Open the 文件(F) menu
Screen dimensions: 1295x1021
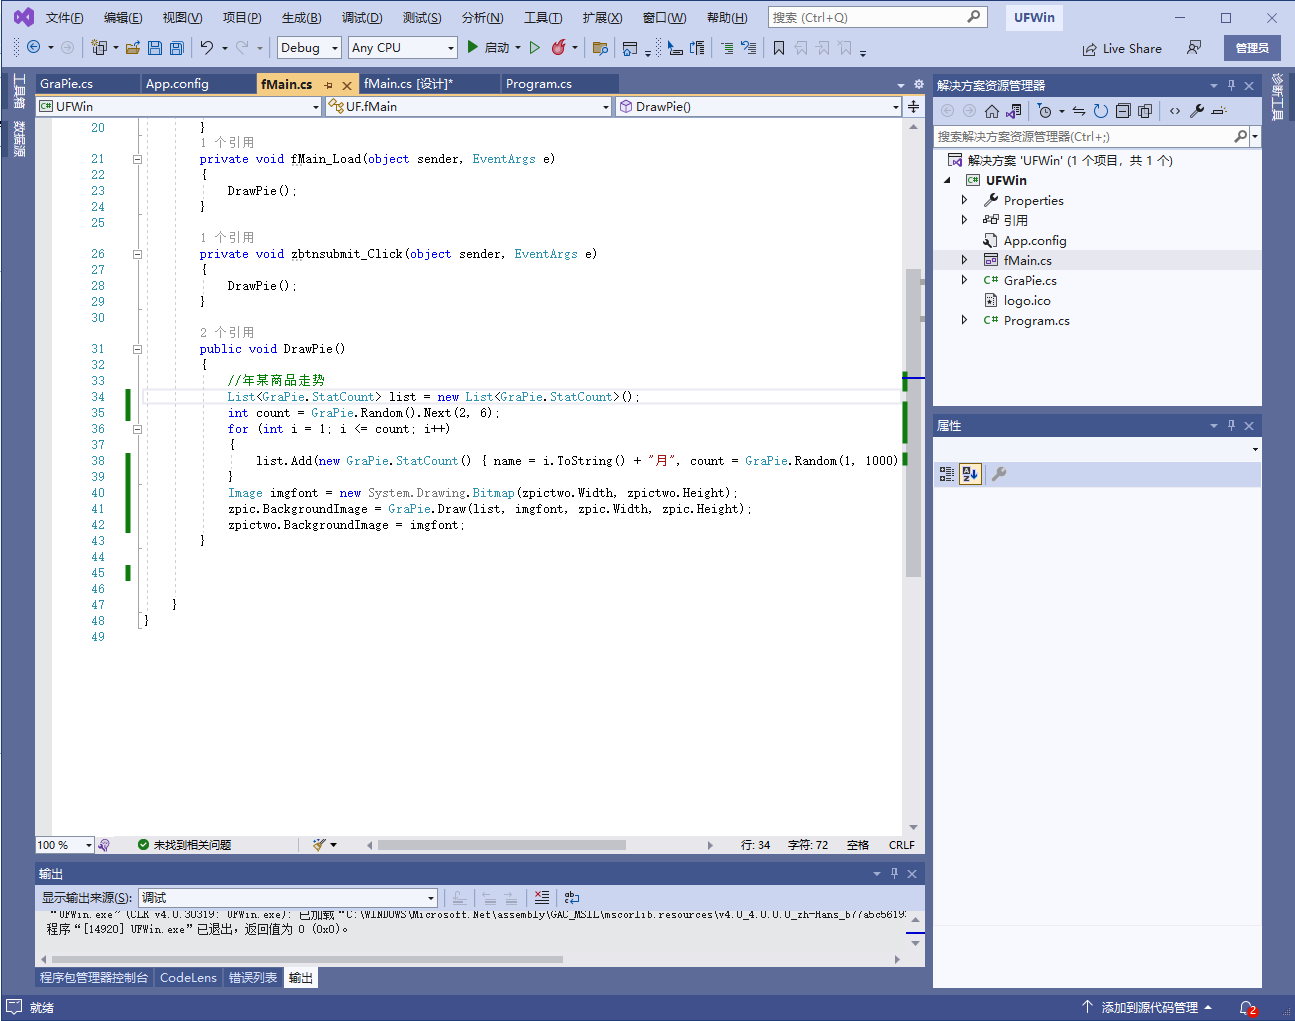(x=64, y=18)
